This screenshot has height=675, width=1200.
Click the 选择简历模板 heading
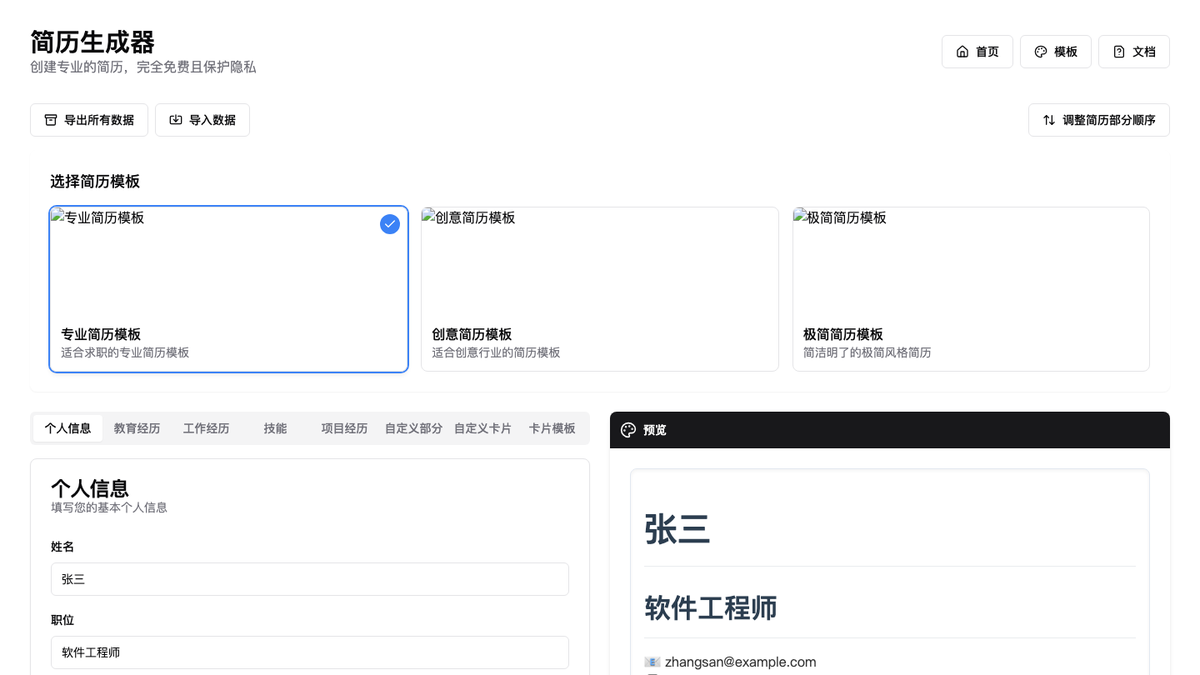[x=95, y=182]
